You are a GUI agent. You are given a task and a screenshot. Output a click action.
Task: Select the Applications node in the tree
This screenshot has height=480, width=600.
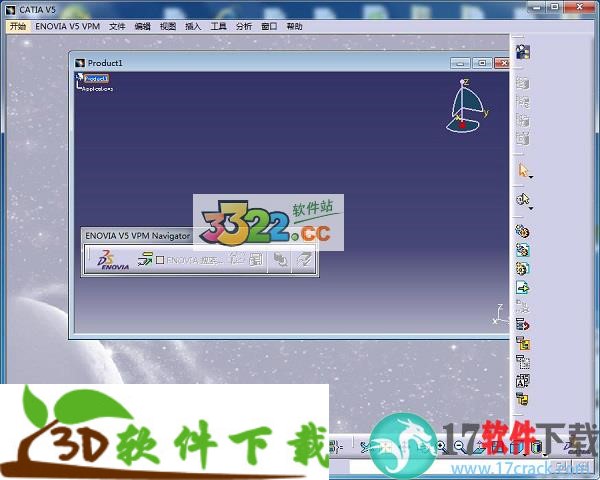click(98, 89)
